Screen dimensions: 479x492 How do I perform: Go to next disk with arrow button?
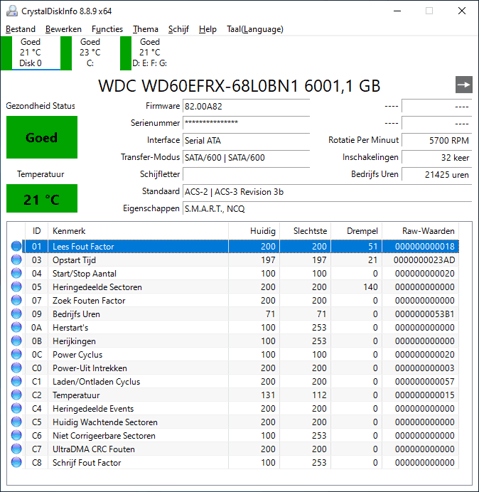click(x=464, y=85)
